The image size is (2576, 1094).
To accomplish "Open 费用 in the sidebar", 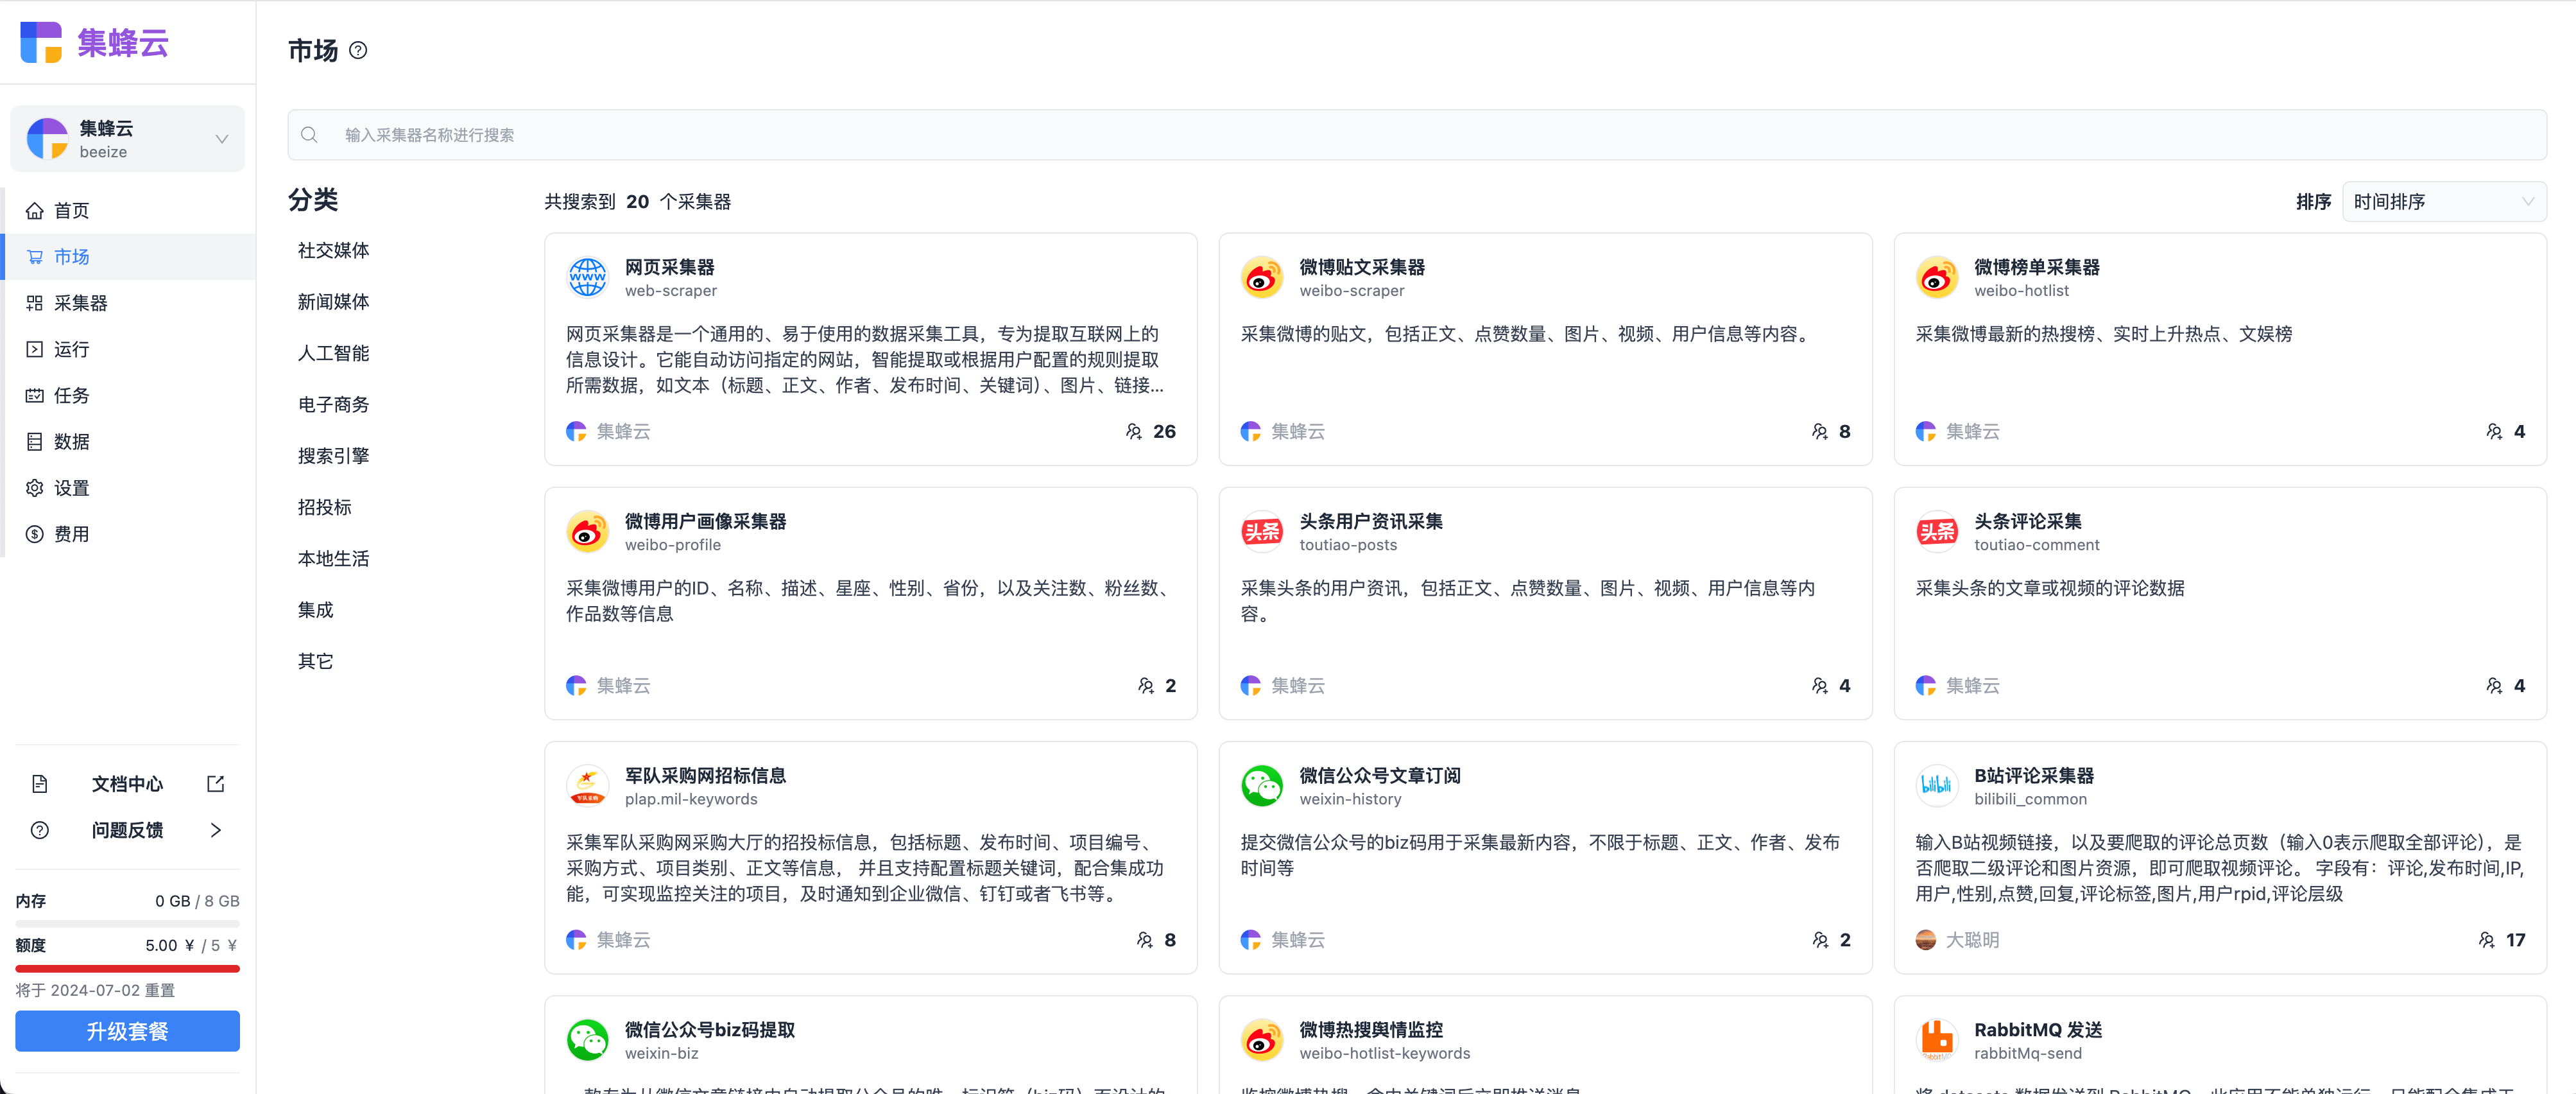I will pos(128,534).
